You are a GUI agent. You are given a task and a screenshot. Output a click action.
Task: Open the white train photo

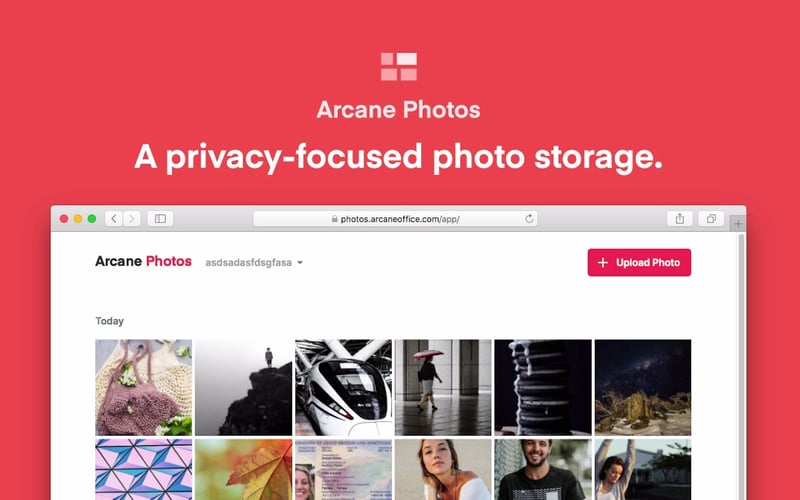[343, 387]
